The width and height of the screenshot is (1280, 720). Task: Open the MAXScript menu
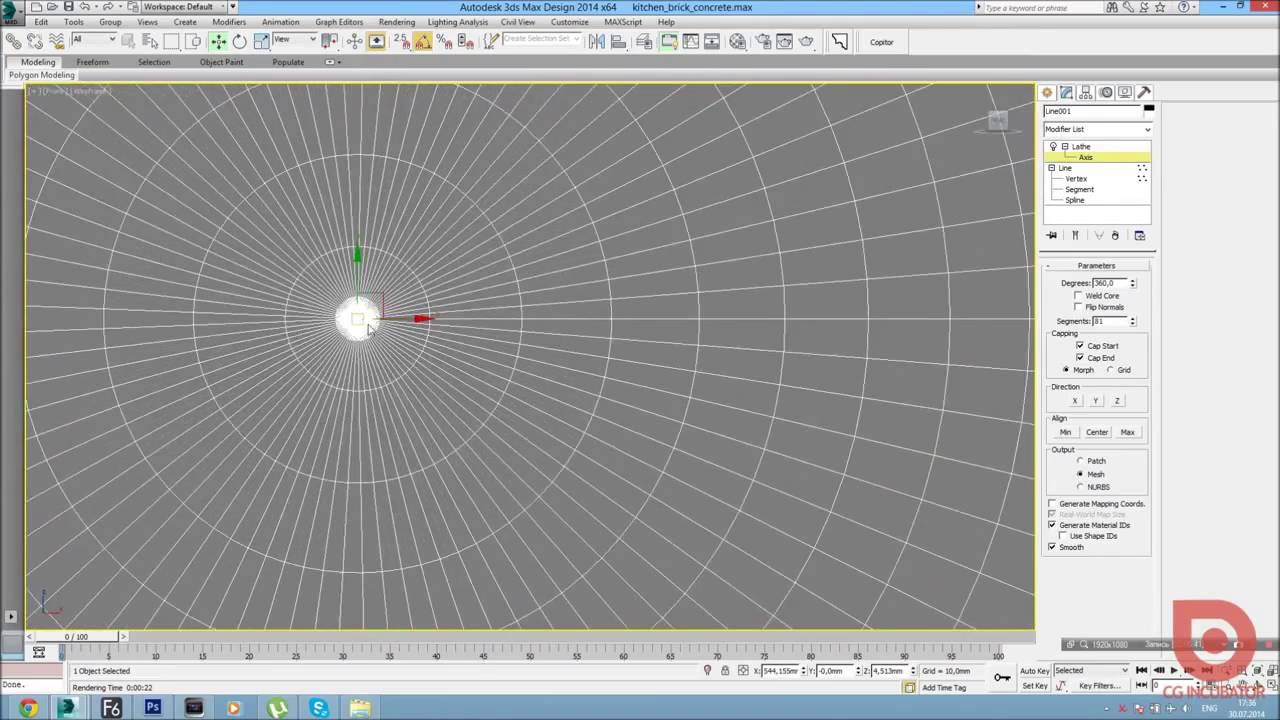(623, 22)
